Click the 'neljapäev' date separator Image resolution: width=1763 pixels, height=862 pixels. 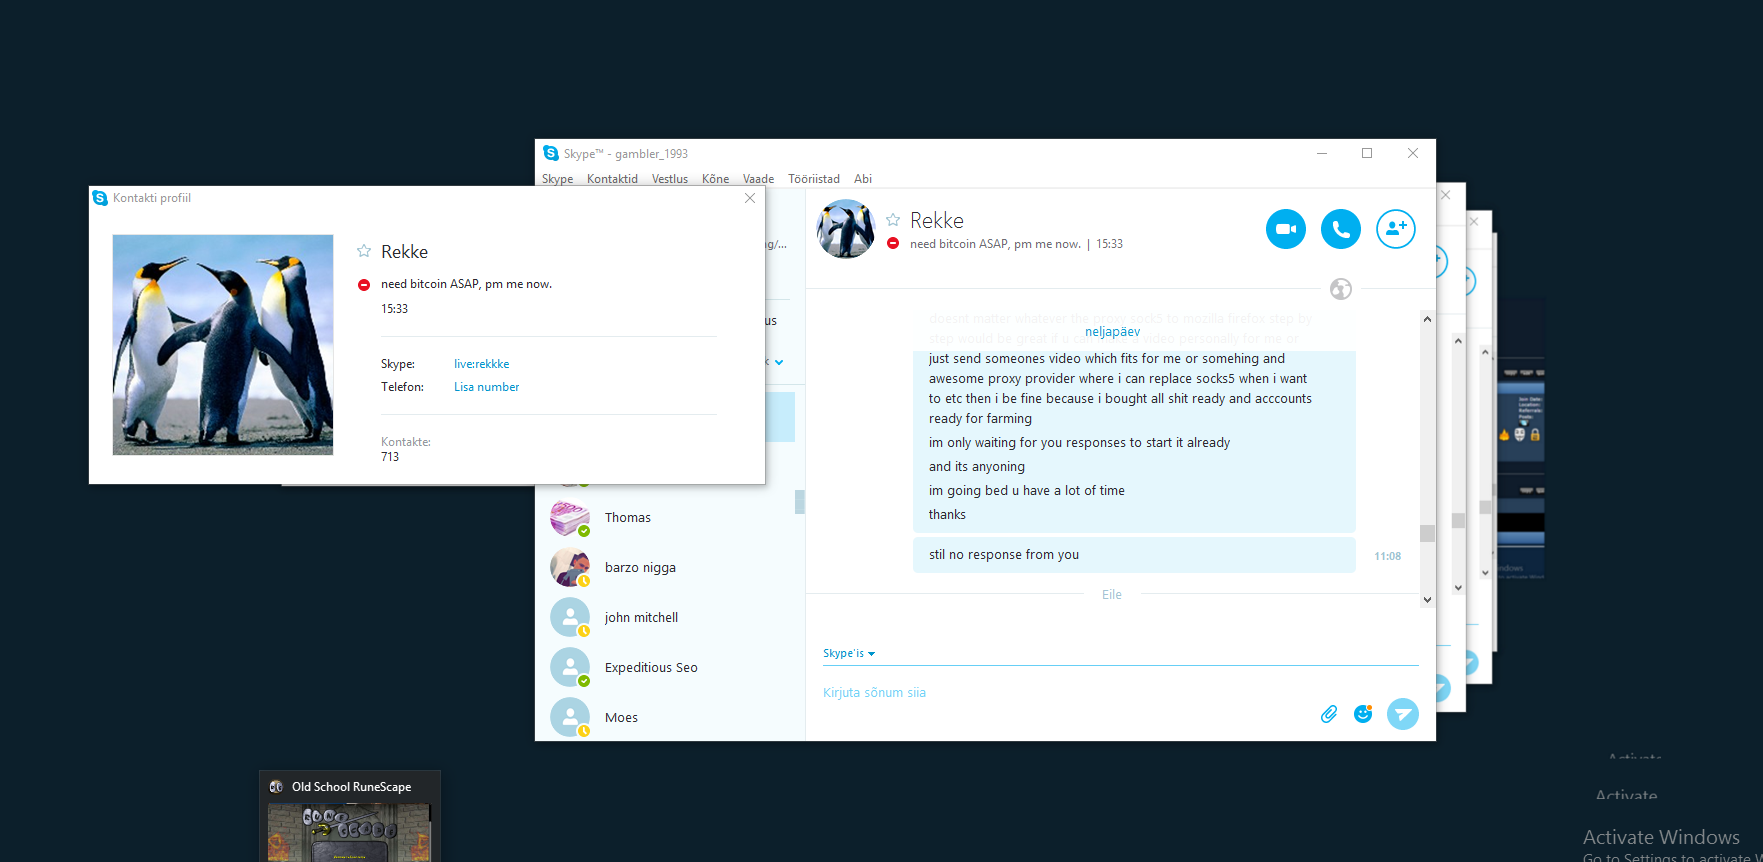pyautogui.click(x=1112, y=332)
